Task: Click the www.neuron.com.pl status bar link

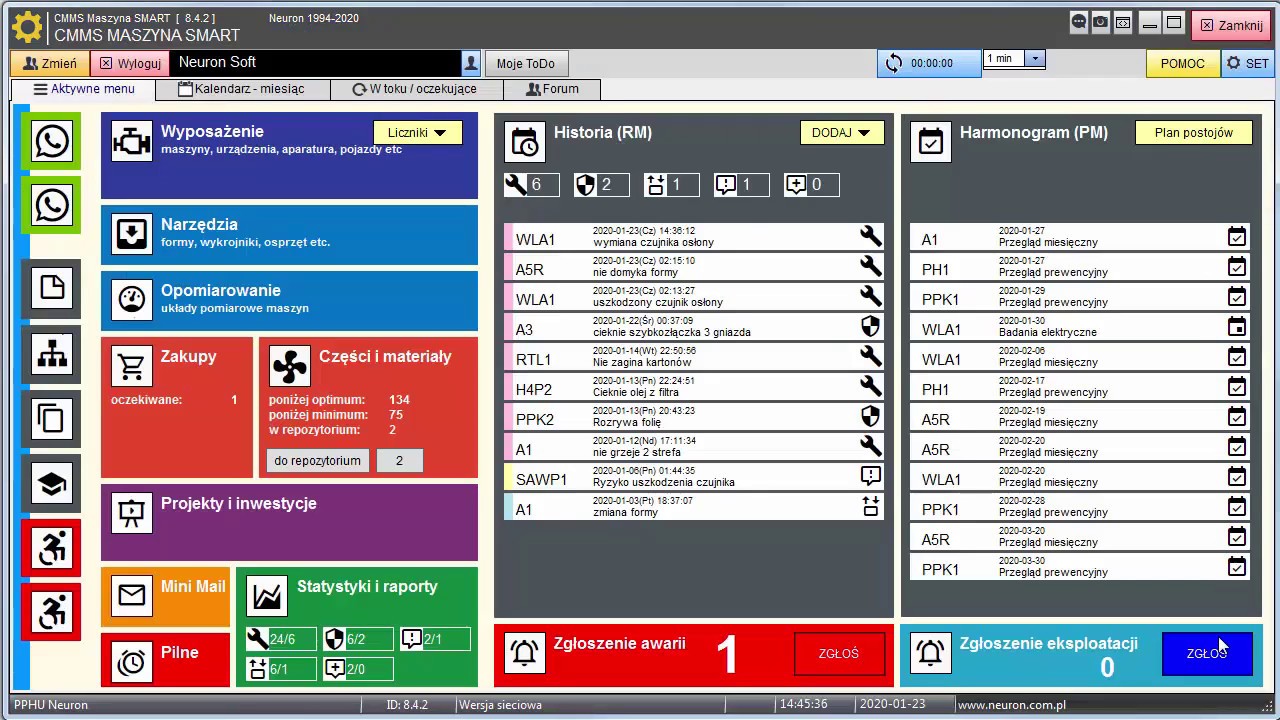Action: click(1011, 705)
